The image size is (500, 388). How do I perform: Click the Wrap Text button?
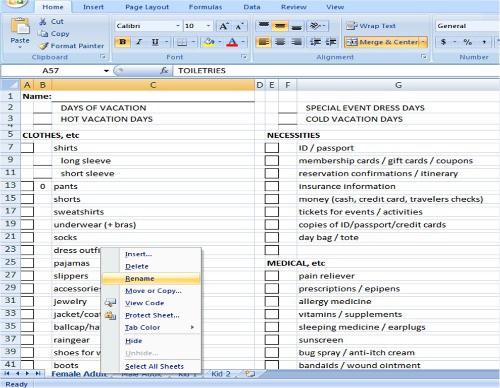coord(371,26)
